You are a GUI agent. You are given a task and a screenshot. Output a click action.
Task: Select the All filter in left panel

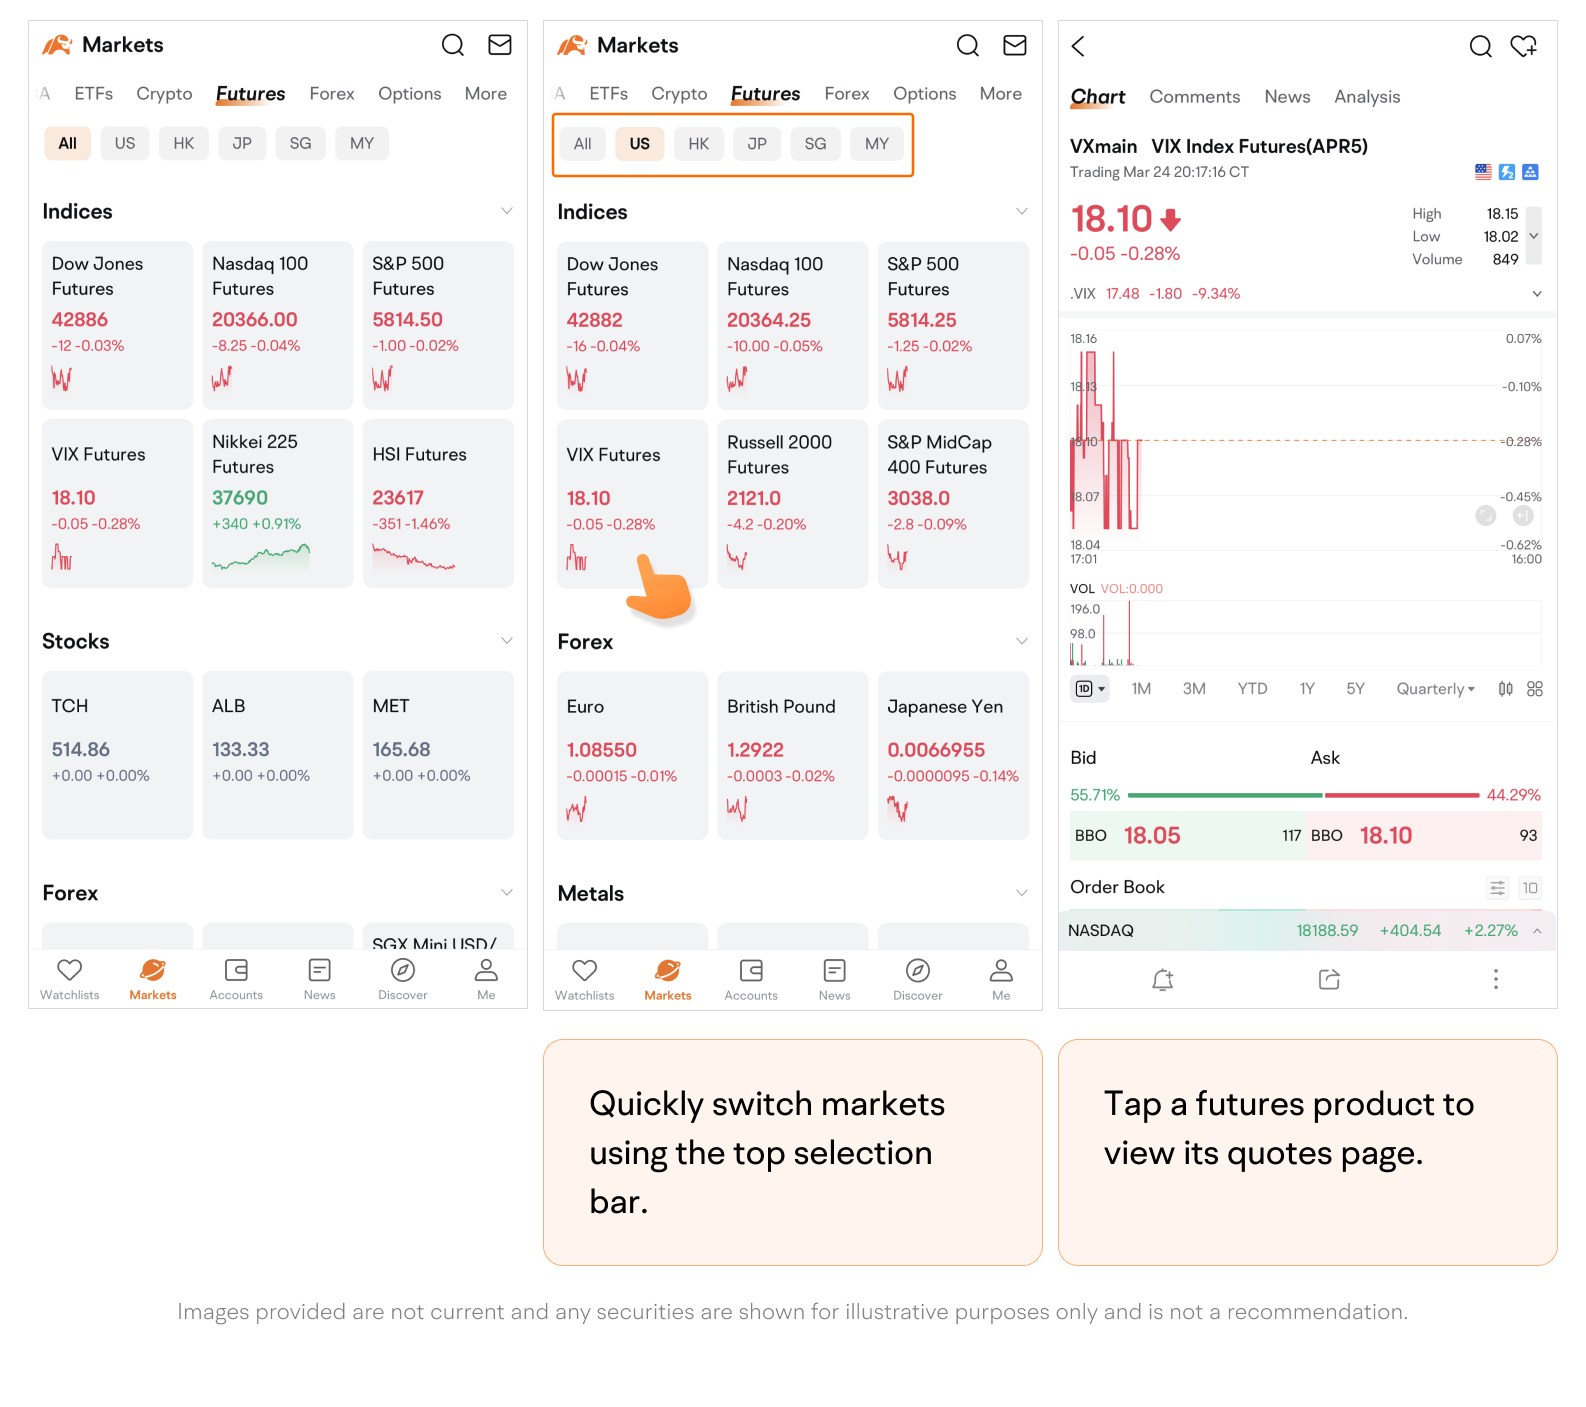coord(67,143)
